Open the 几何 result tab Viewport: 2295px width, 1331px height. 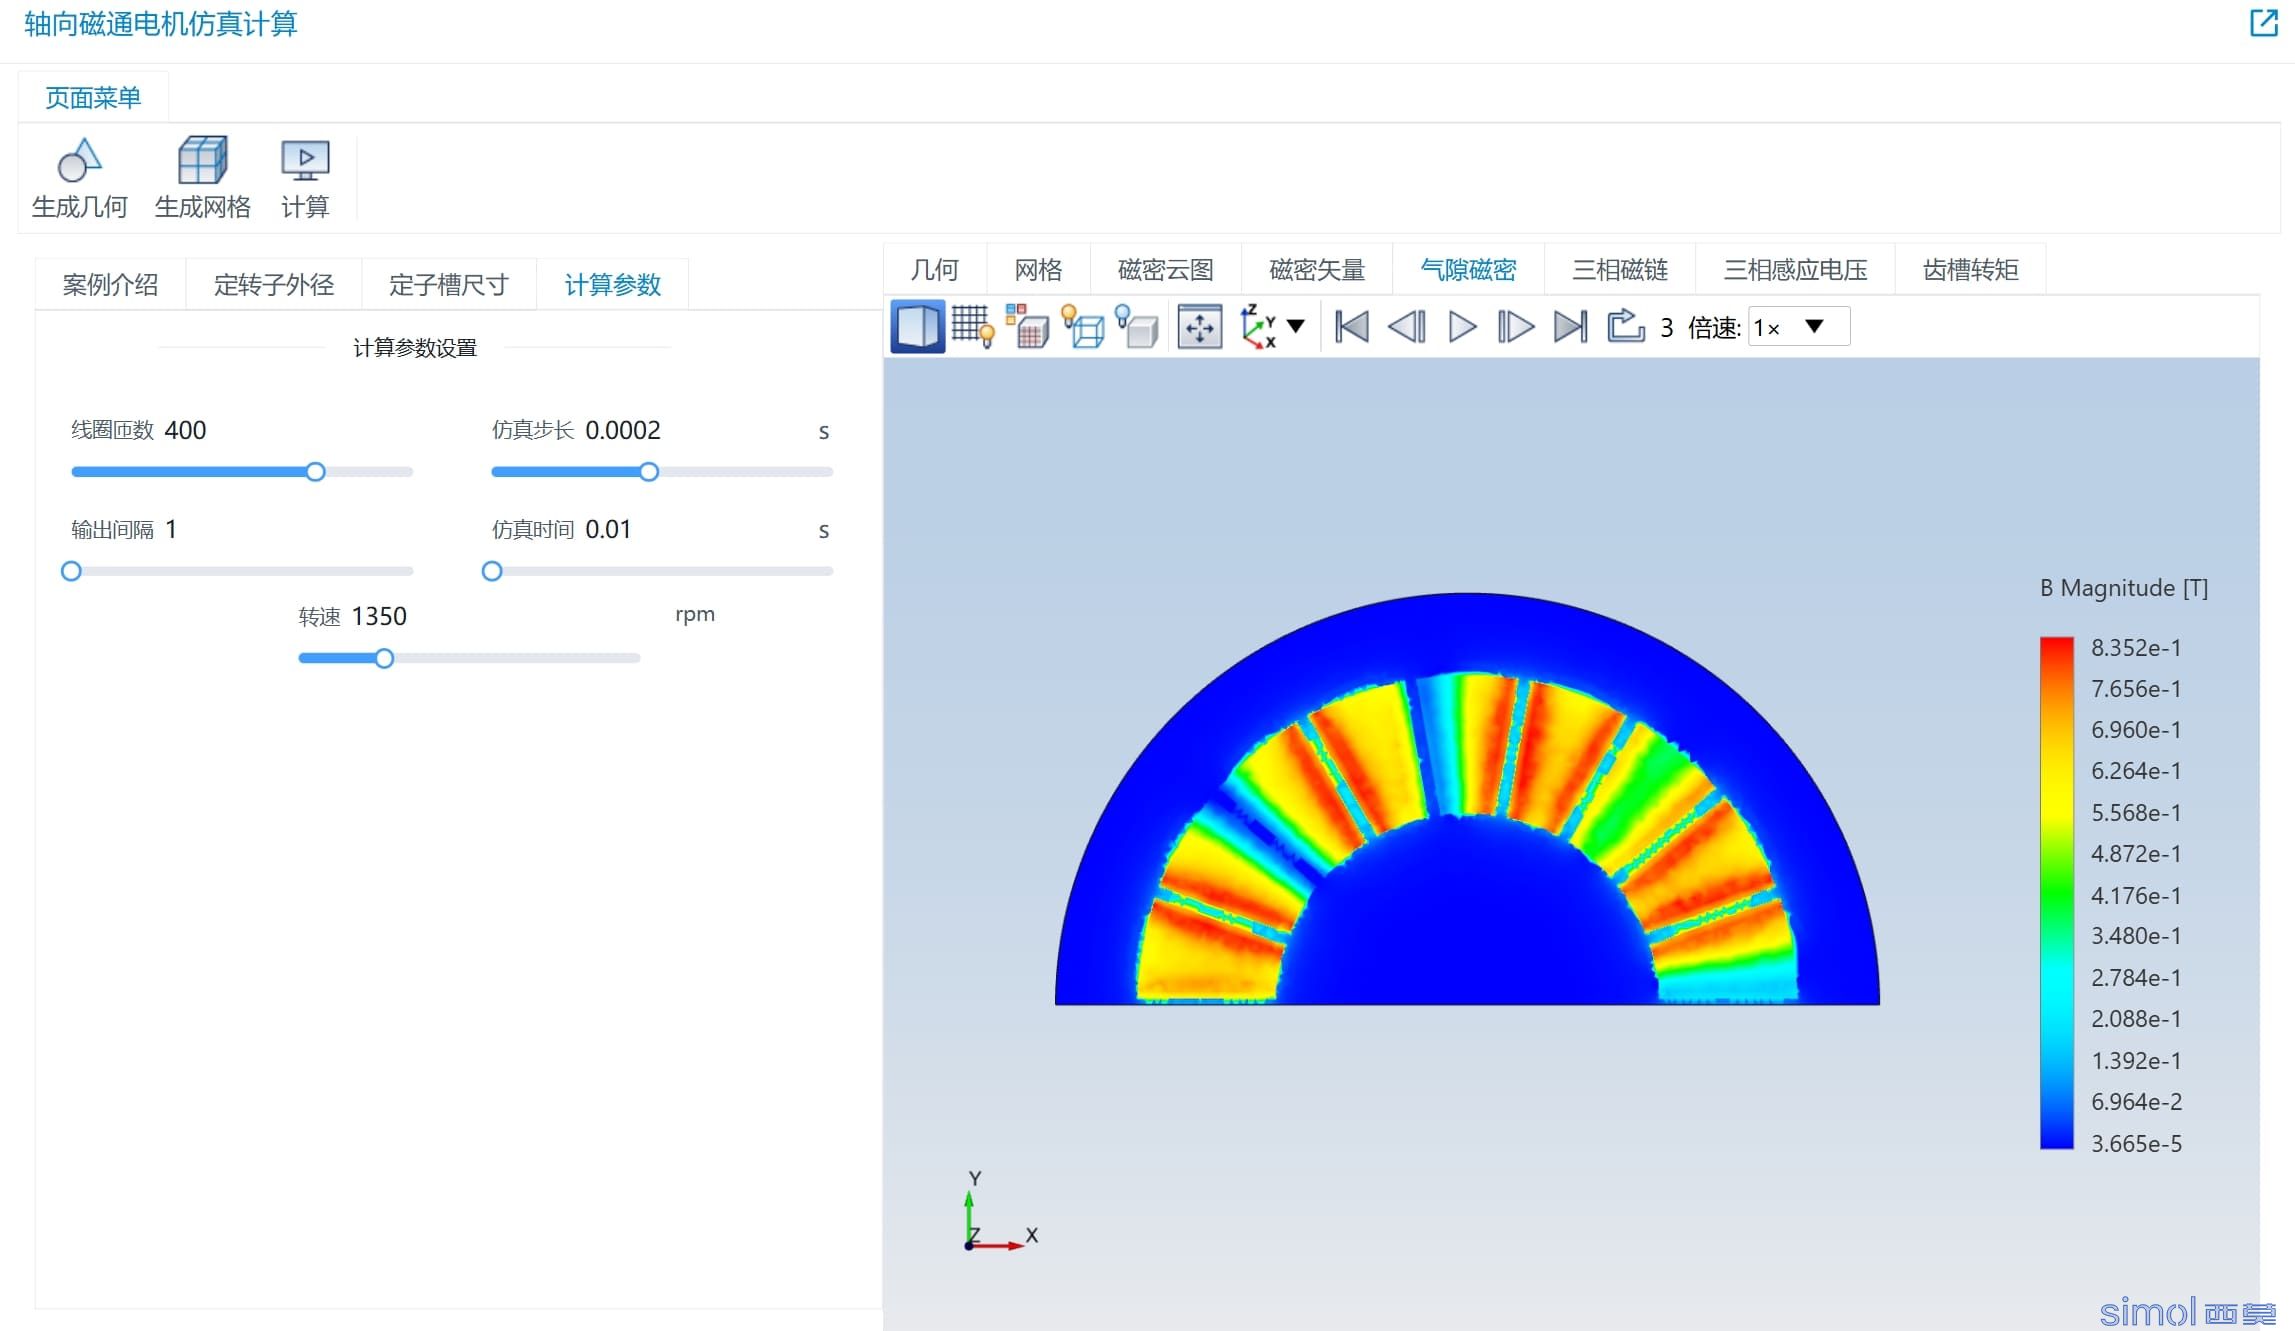pyautogui.click(x=935, y=269)
